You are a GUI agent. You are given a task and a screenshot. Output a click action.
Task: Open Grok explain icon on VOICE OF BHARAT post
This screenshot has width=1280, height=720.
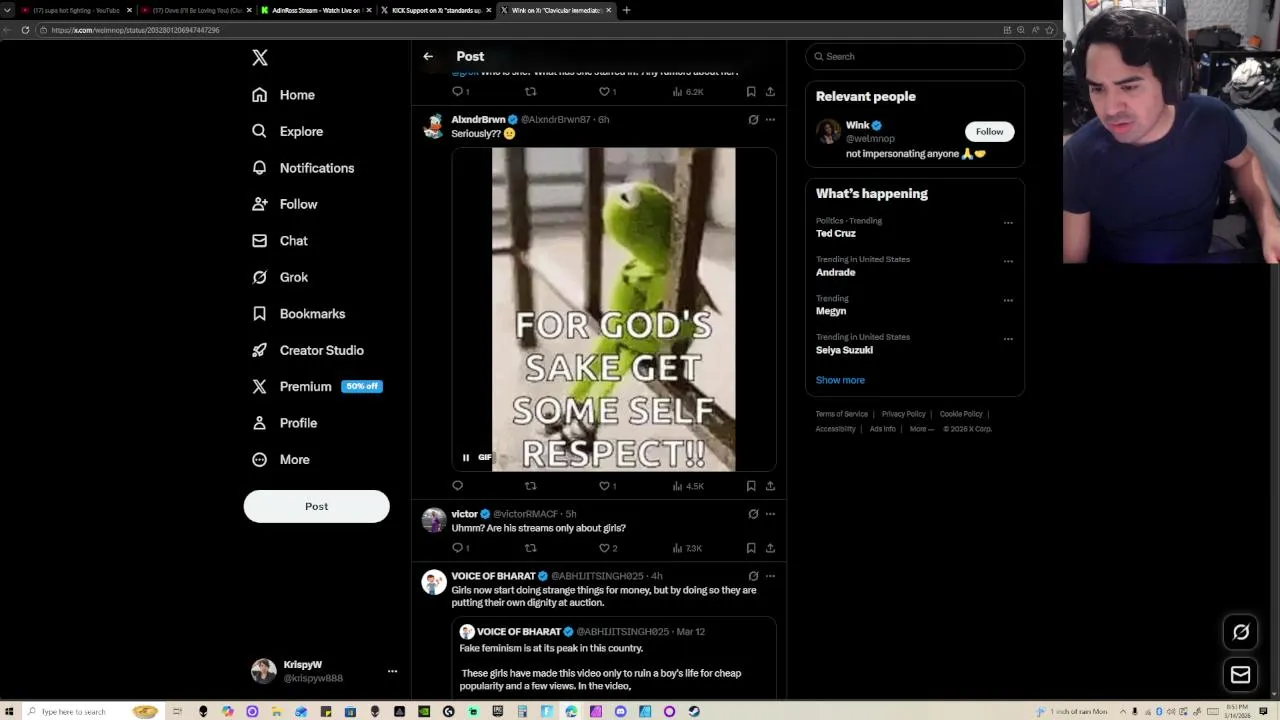coord(753,576)
